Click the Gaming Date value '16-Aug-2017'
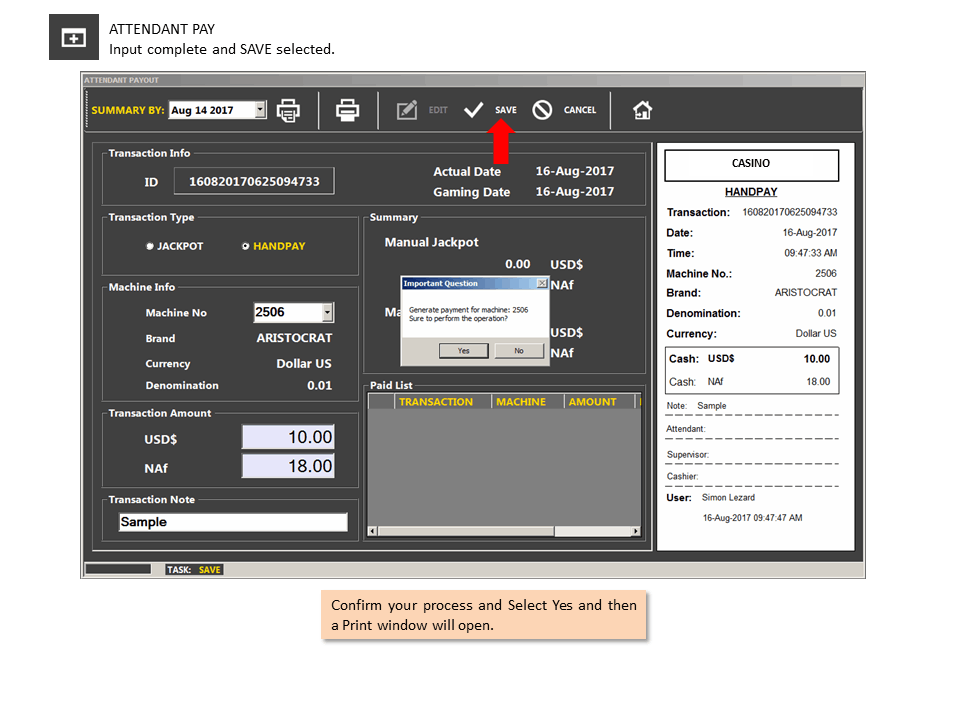 575,192
